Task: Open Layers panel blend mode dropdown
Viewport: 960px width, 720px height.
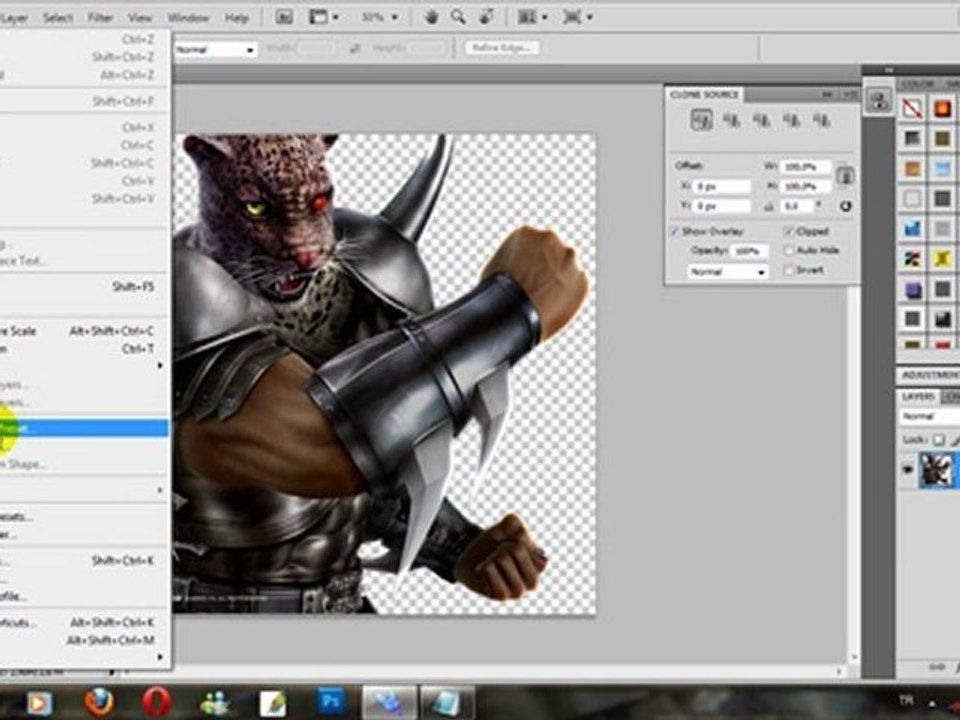Action: 930,416
